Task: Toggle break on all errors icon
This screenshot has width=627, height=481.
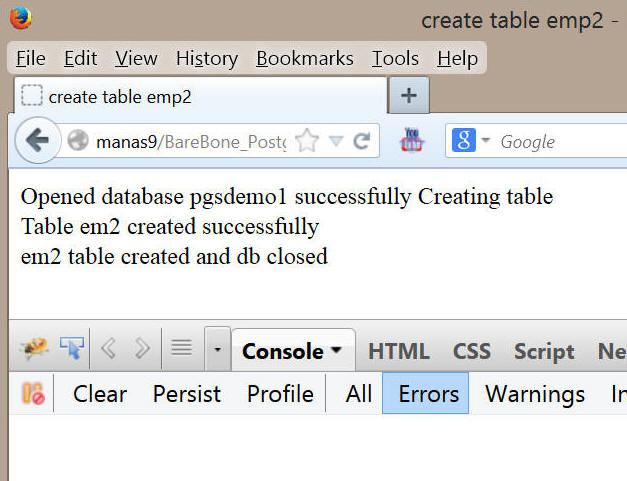Action: [x=33, y=395]
